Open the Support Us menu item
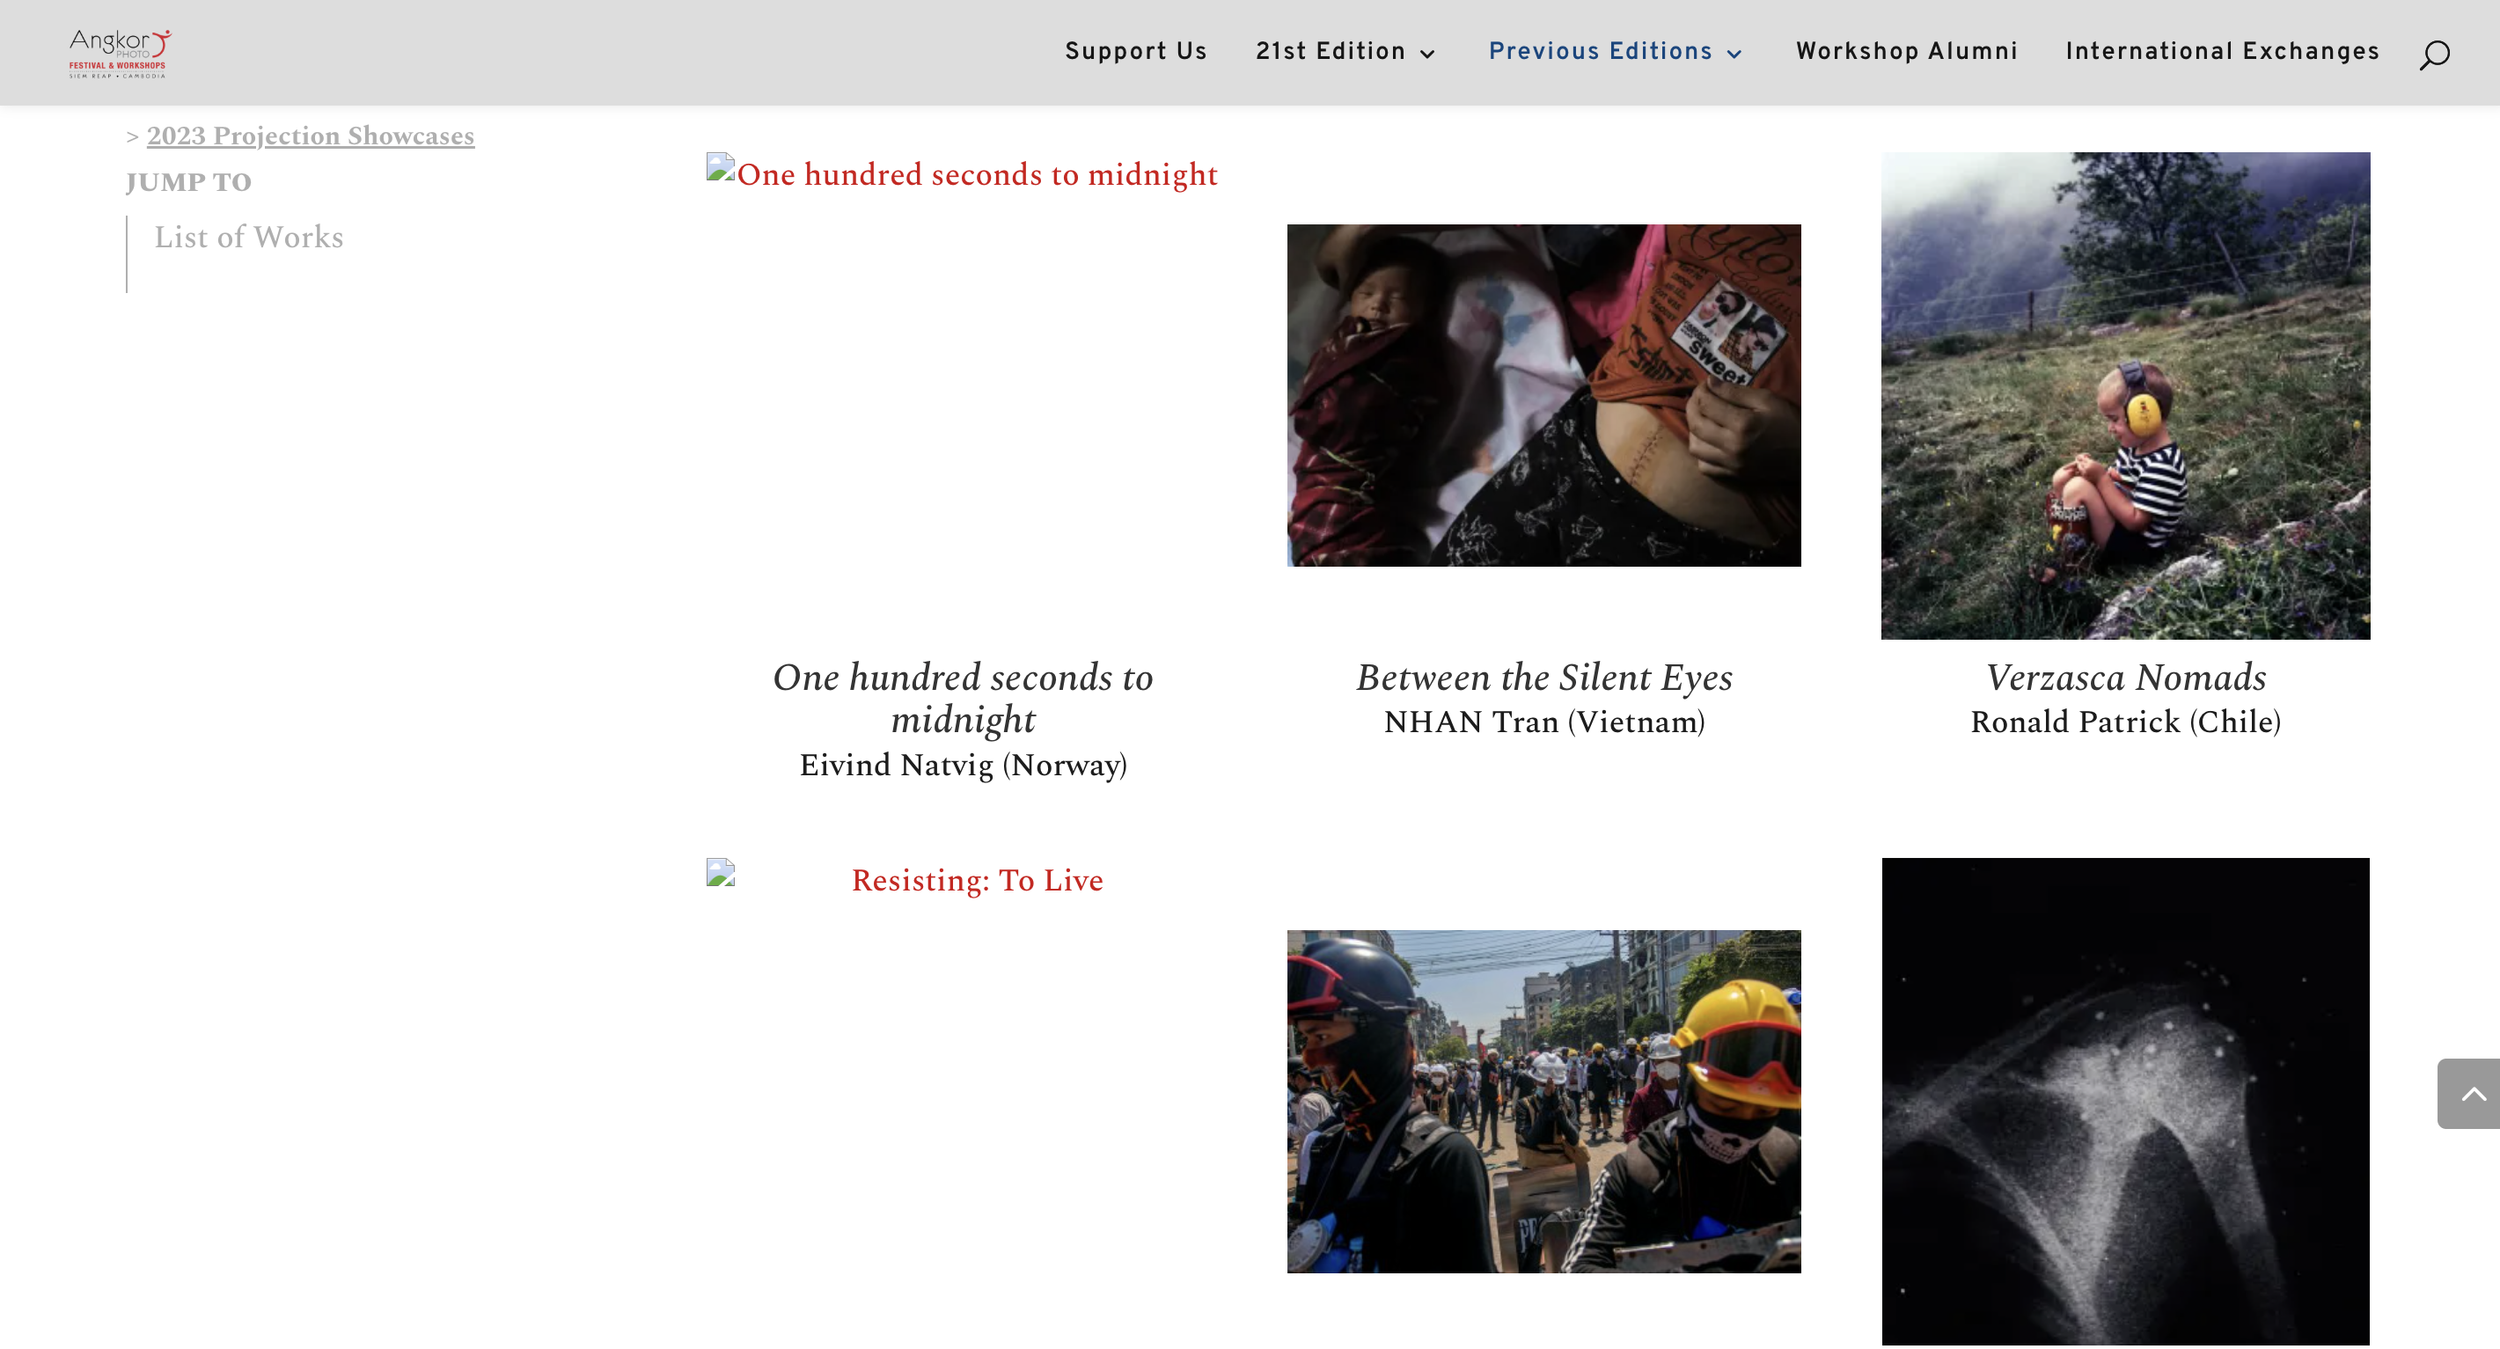Viewport: 2500px width, 1349px height. 1135,52
